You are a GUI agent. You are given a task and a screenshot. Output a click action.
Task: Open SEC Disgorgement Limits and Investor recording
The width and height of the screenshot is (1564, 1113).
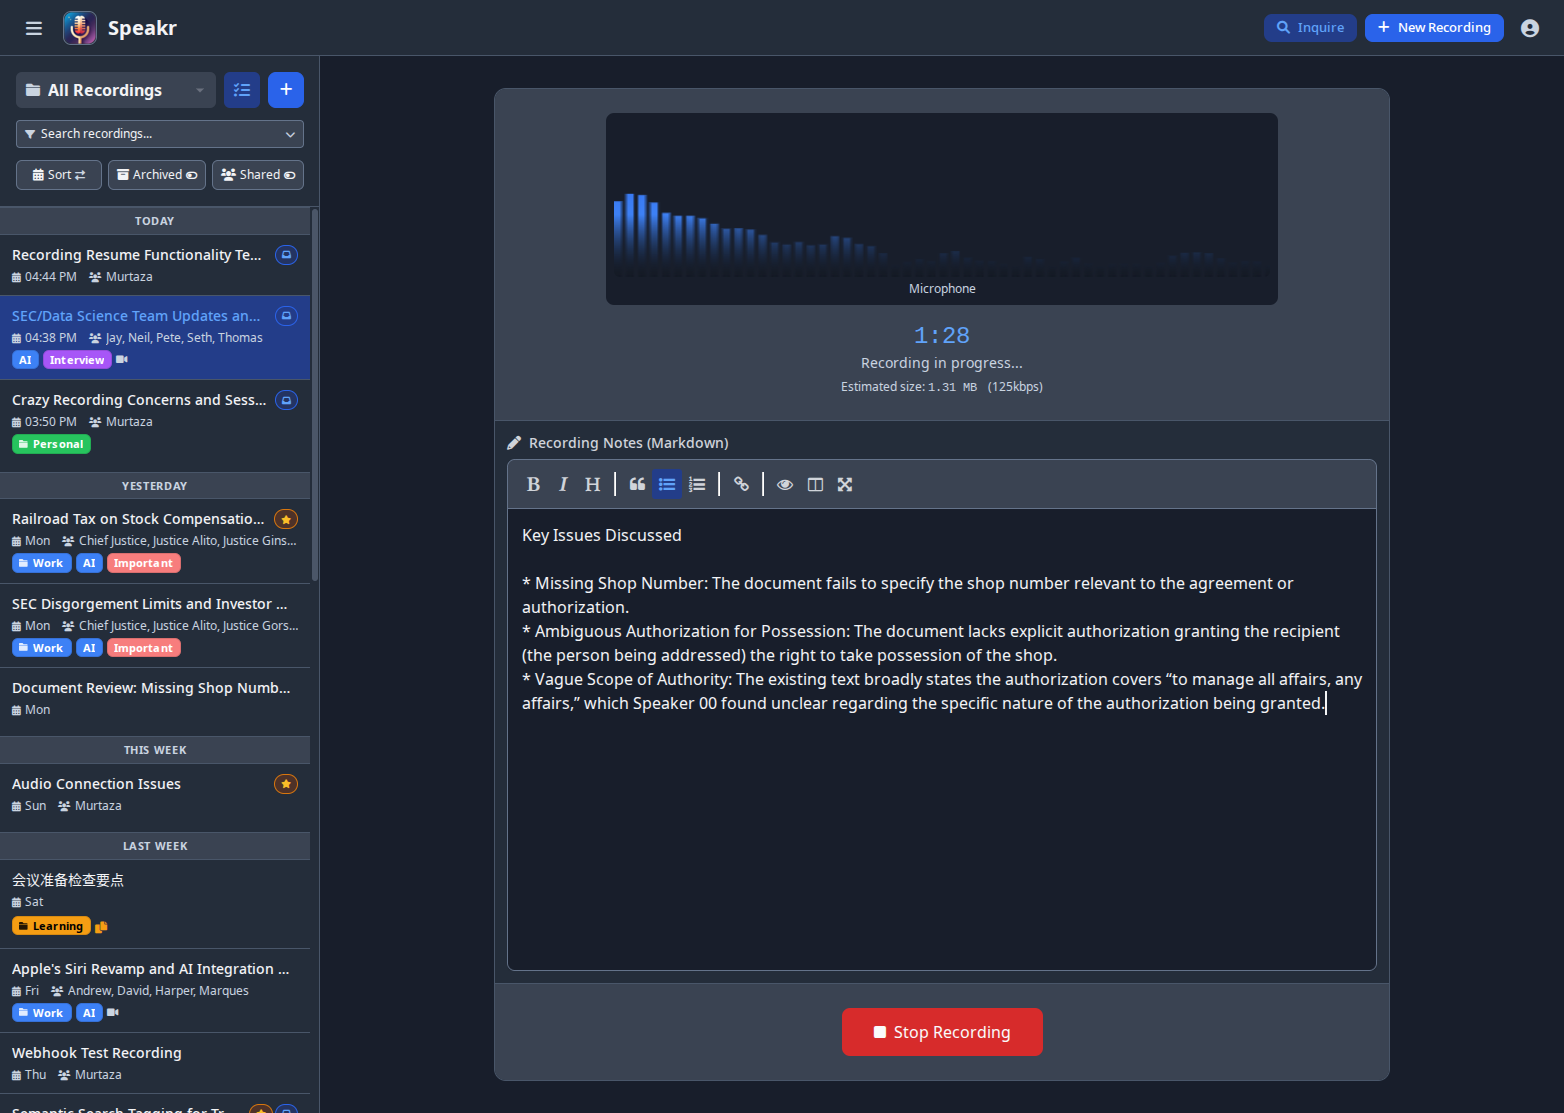tap(155, 626)
